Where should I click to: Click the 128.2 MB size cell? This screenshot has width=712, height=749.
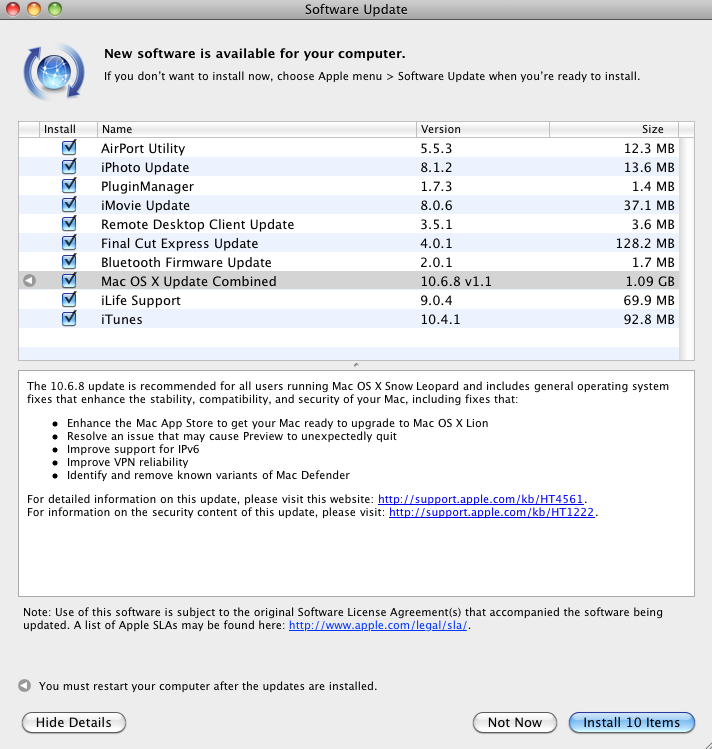tap(645, 243)
